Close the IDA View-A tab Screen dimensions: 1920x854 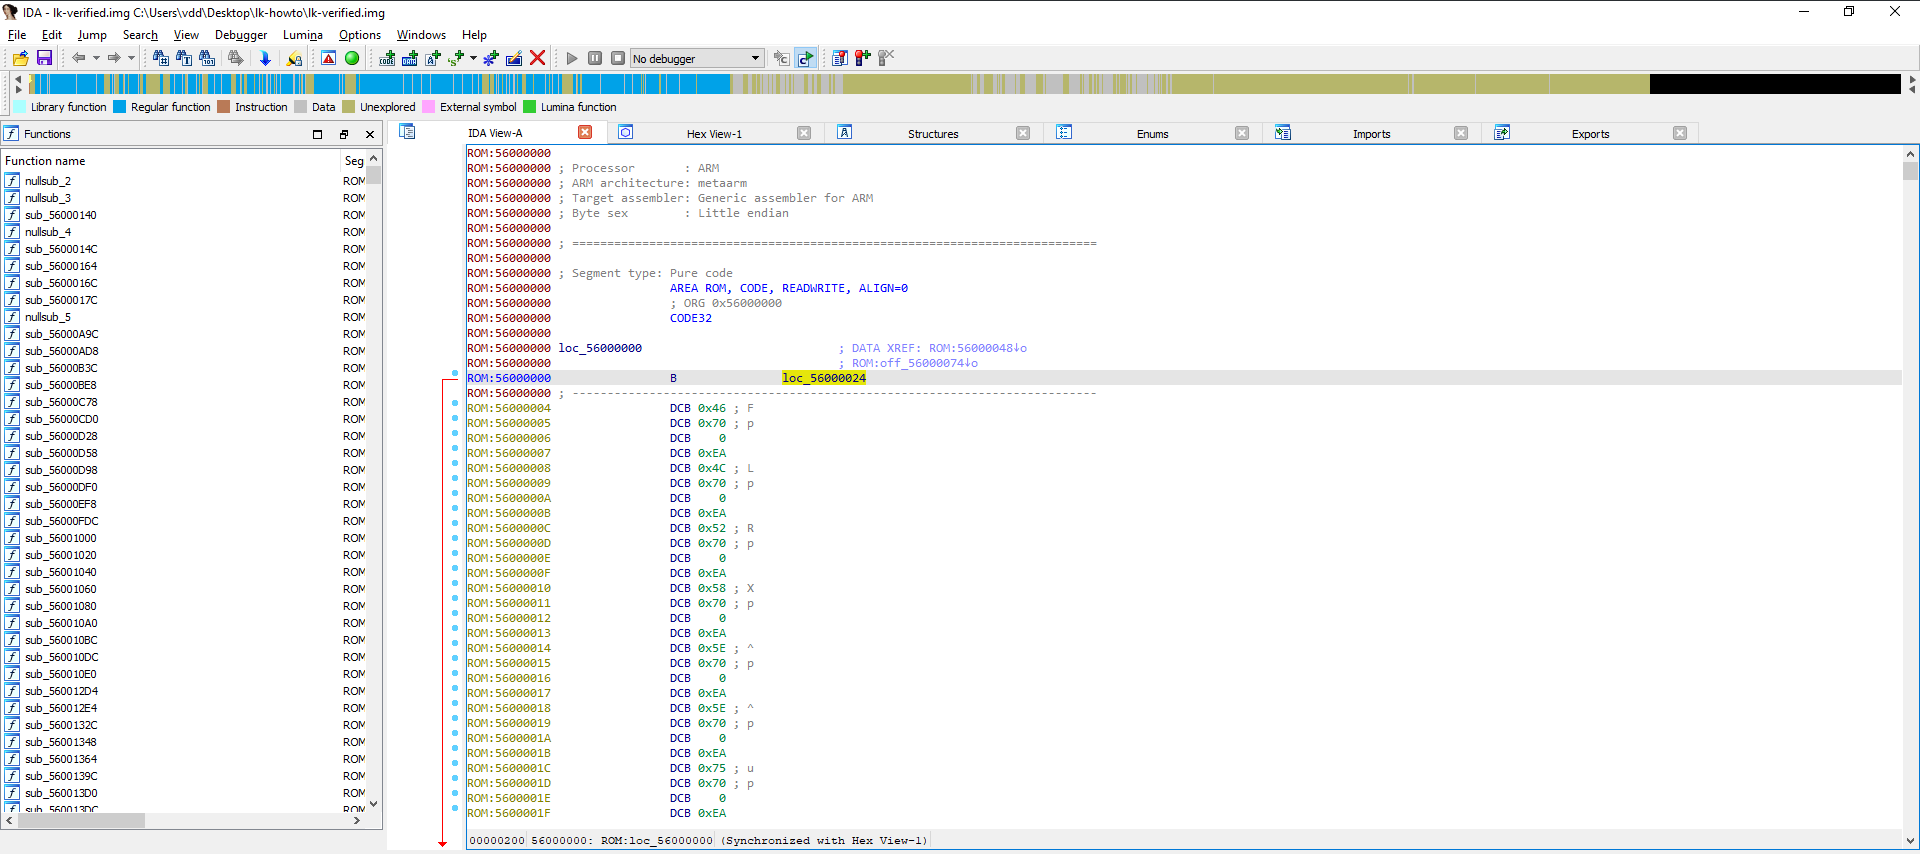585,133
